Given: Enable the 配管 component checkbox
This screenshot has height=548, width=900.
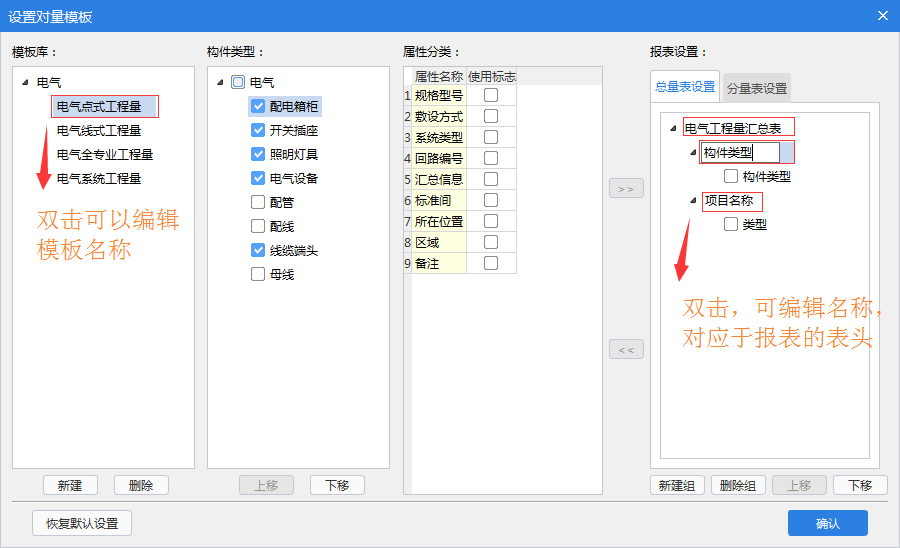Looking at the screenshot, I should tap(258, 202).
